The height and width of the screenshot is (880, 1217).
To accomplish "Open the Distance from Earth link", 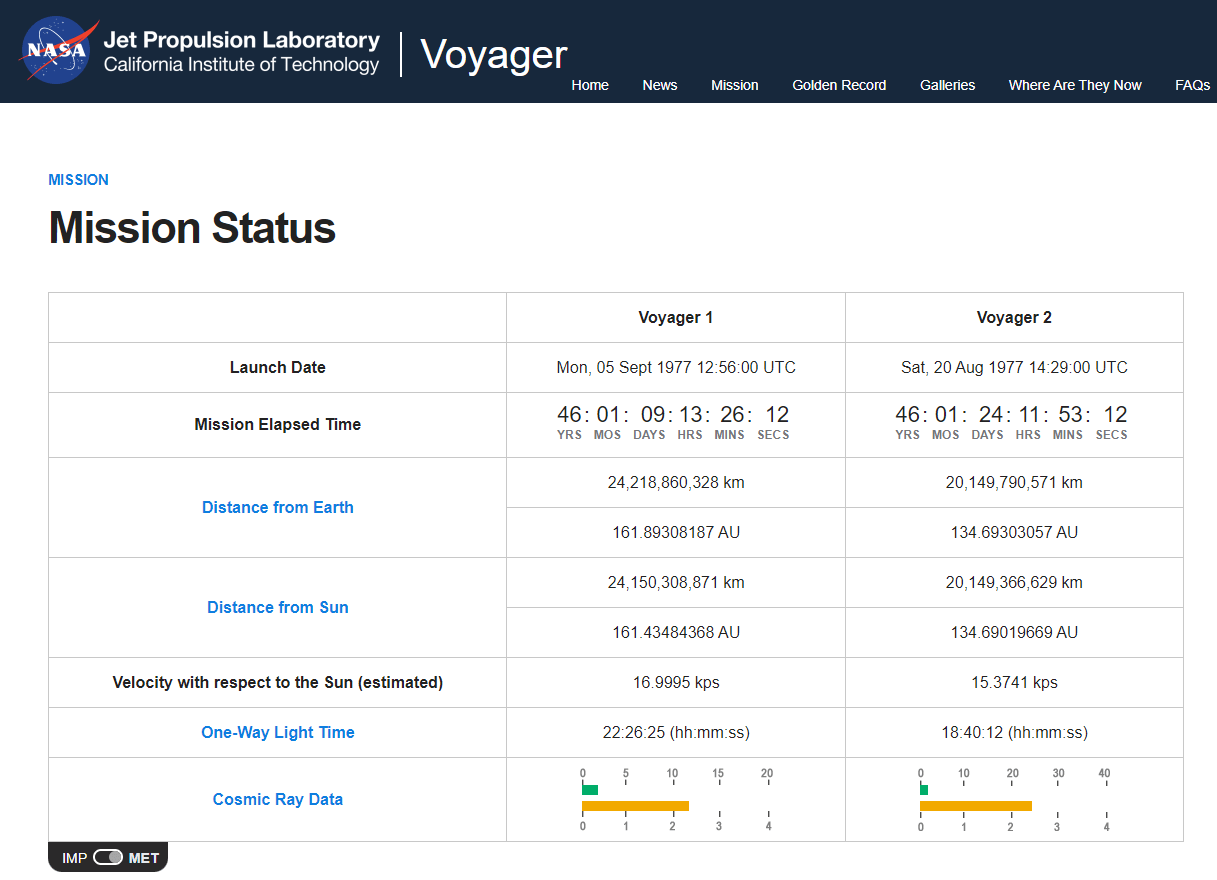I will (x=278, y=507).
